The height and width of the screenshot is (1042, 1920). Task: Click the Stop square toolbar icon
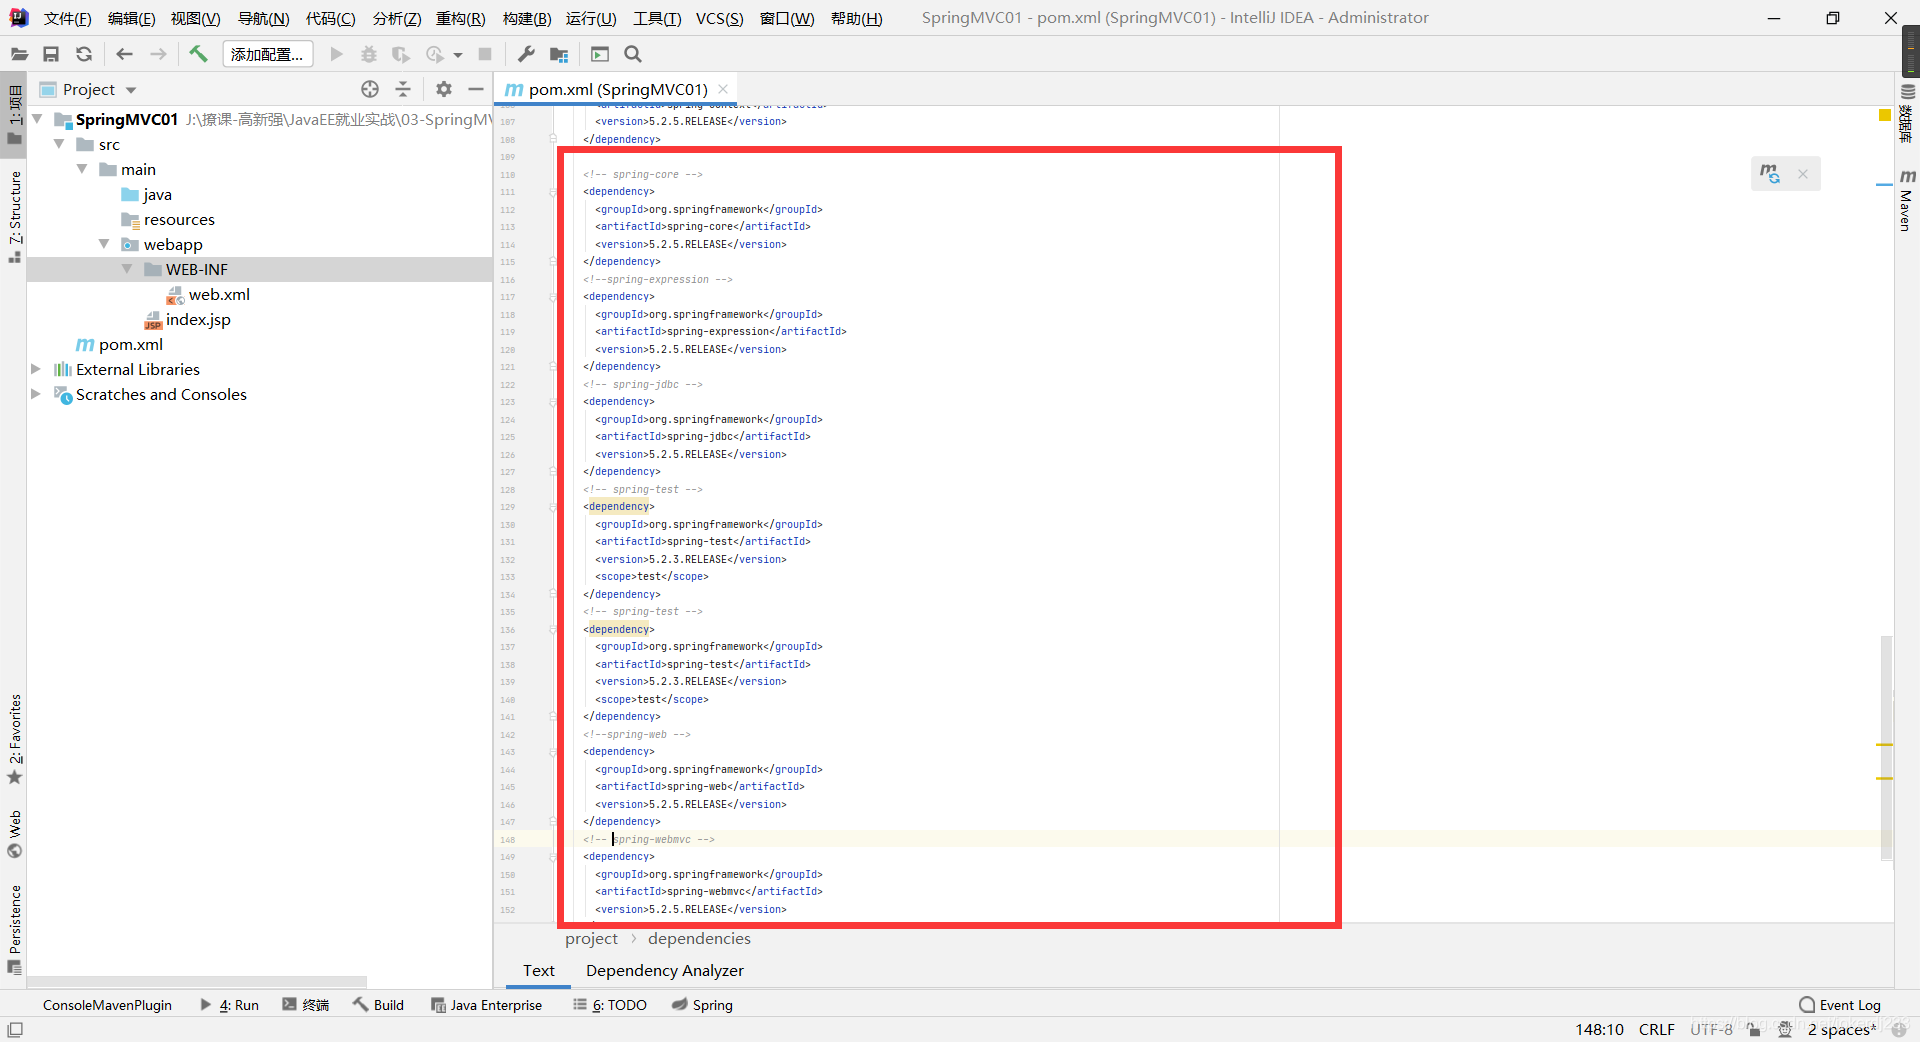tap(485, 54)
